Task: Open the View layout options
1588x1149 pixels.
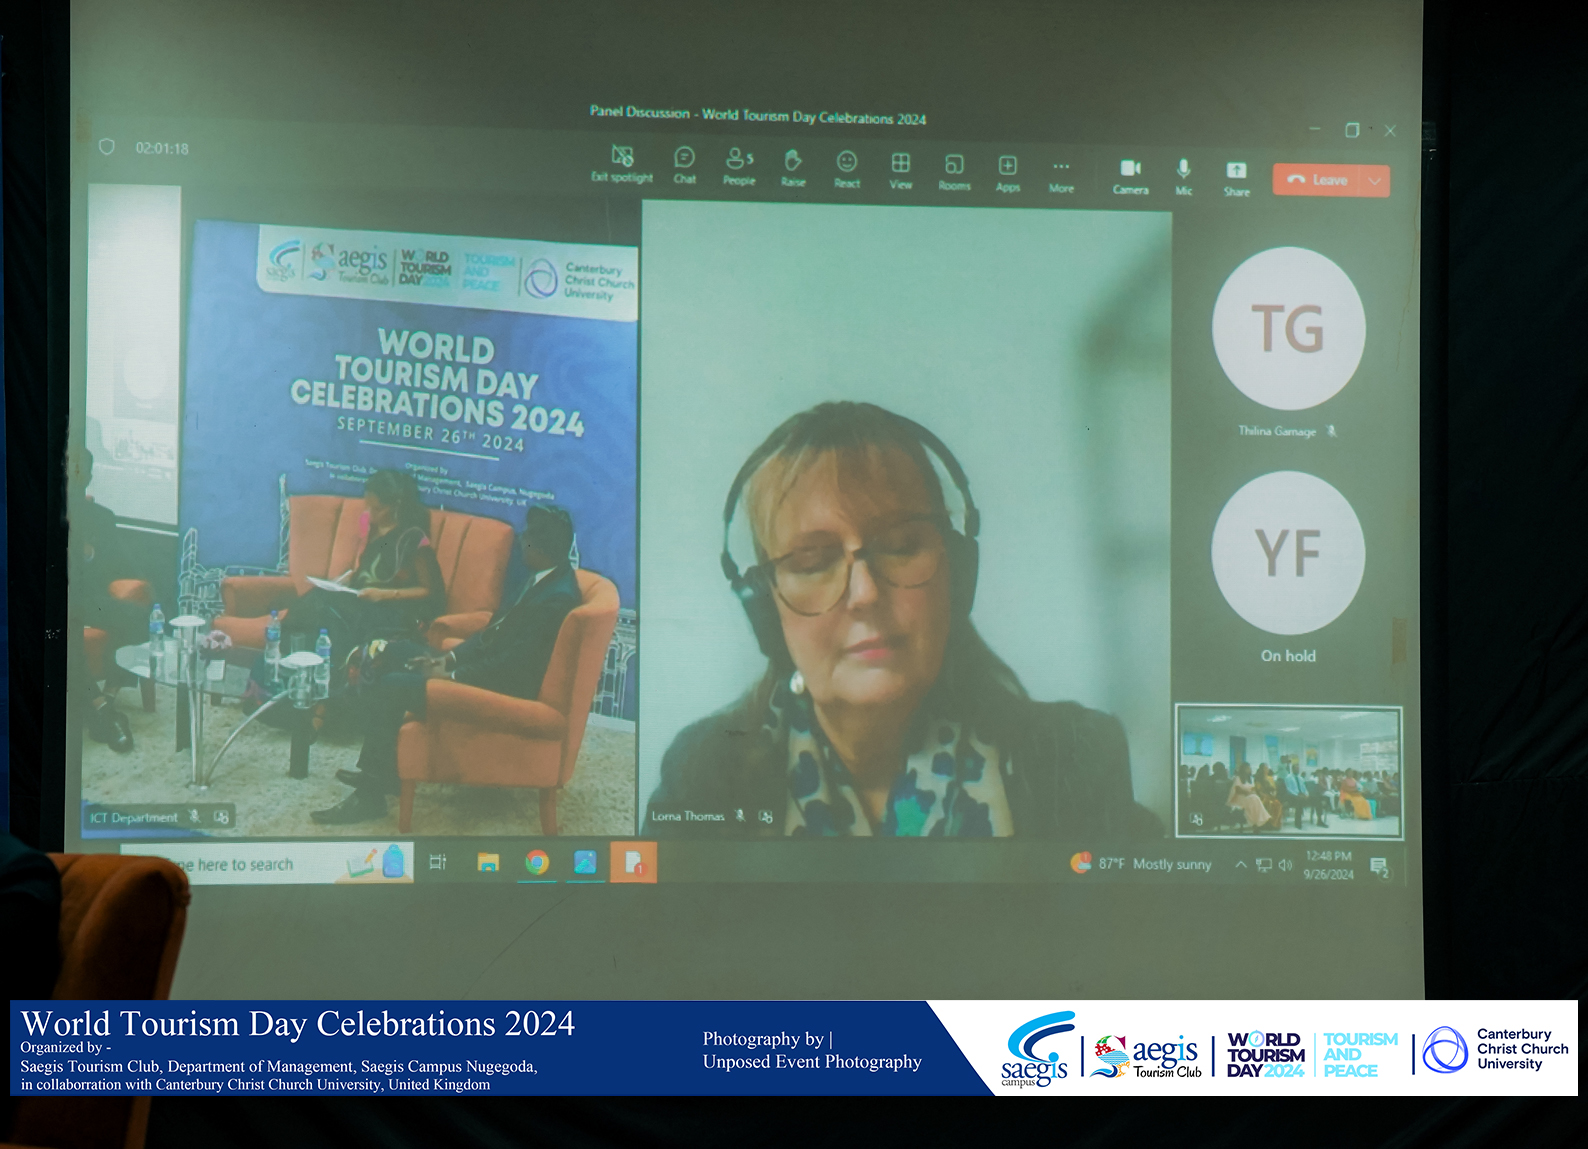Action: point(901,170)
